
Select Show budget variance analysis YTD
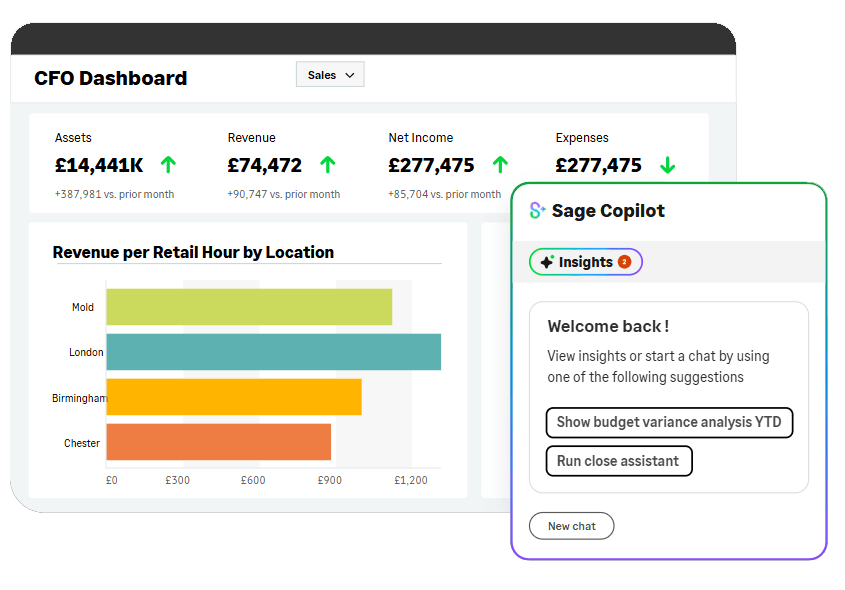click(669, 422)
